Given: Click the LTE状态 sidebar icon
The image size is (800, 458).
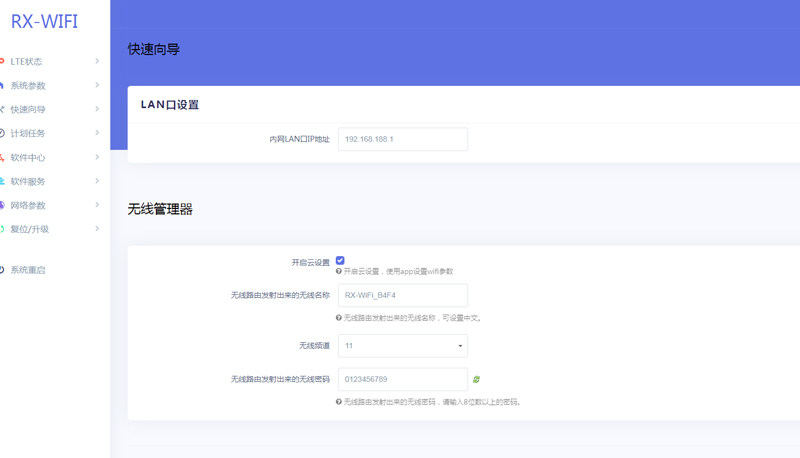Looking at the screenshot, I should pyautogui.click(x=2, y=61).
